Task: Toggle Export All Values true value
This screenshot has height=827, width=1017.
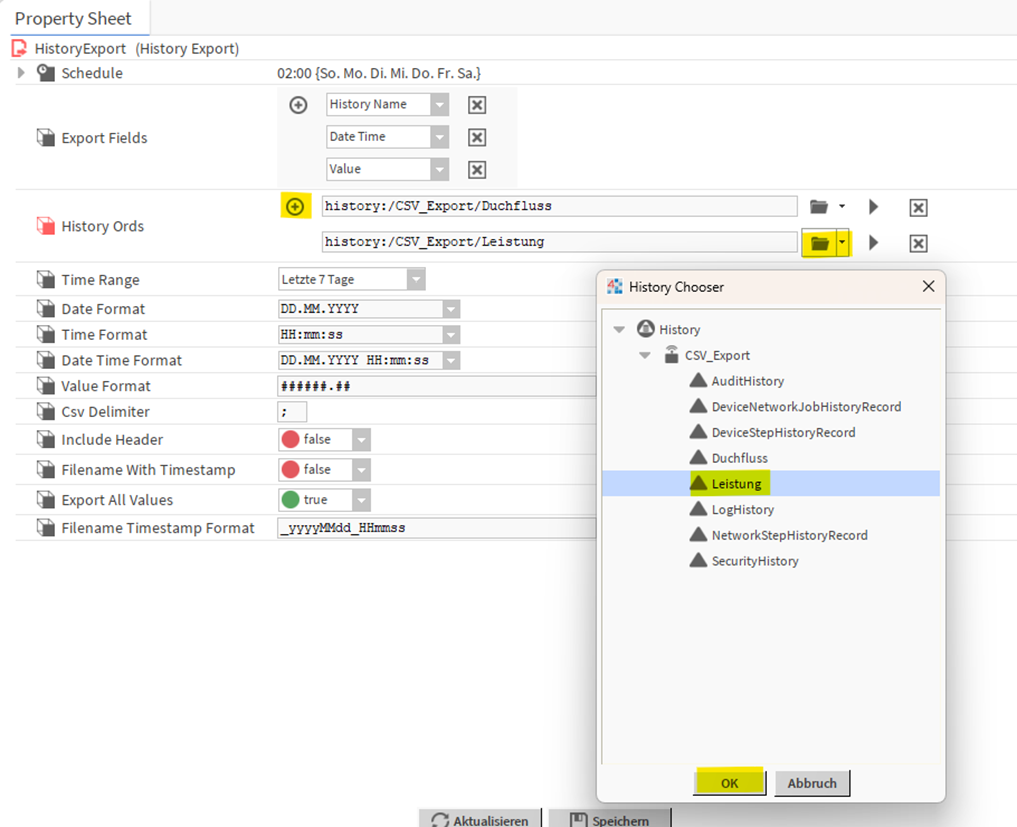Action: point(324,499)
